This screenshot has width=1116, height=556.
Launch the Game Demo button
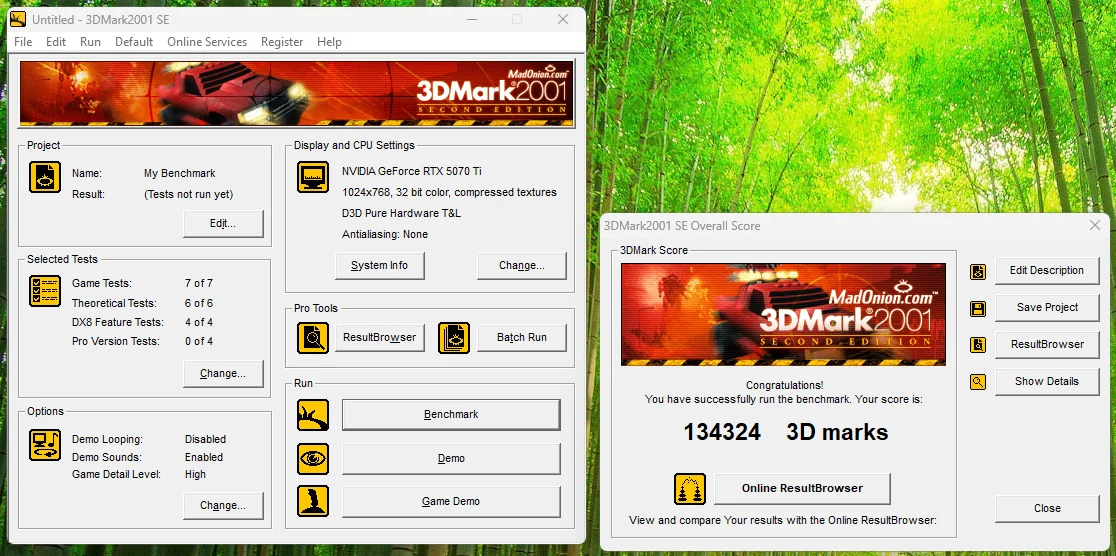point(451,501)
